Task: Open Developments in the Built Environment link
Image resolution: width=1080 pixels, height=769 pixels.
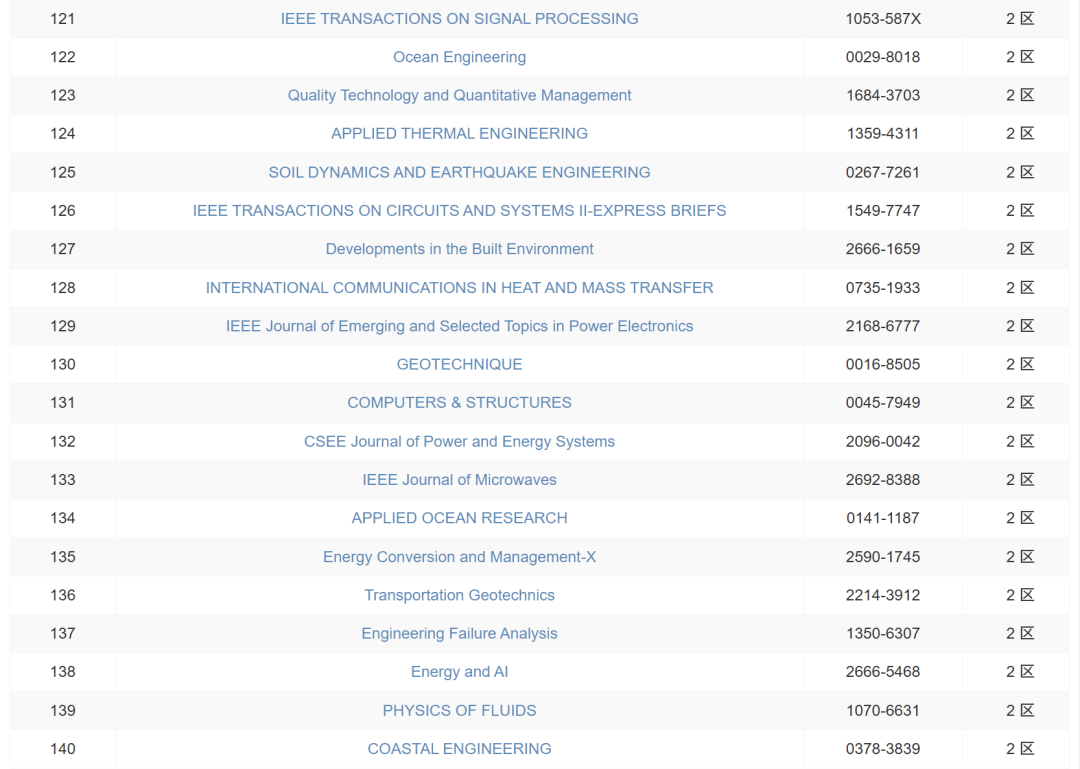Action: (459, 249)
